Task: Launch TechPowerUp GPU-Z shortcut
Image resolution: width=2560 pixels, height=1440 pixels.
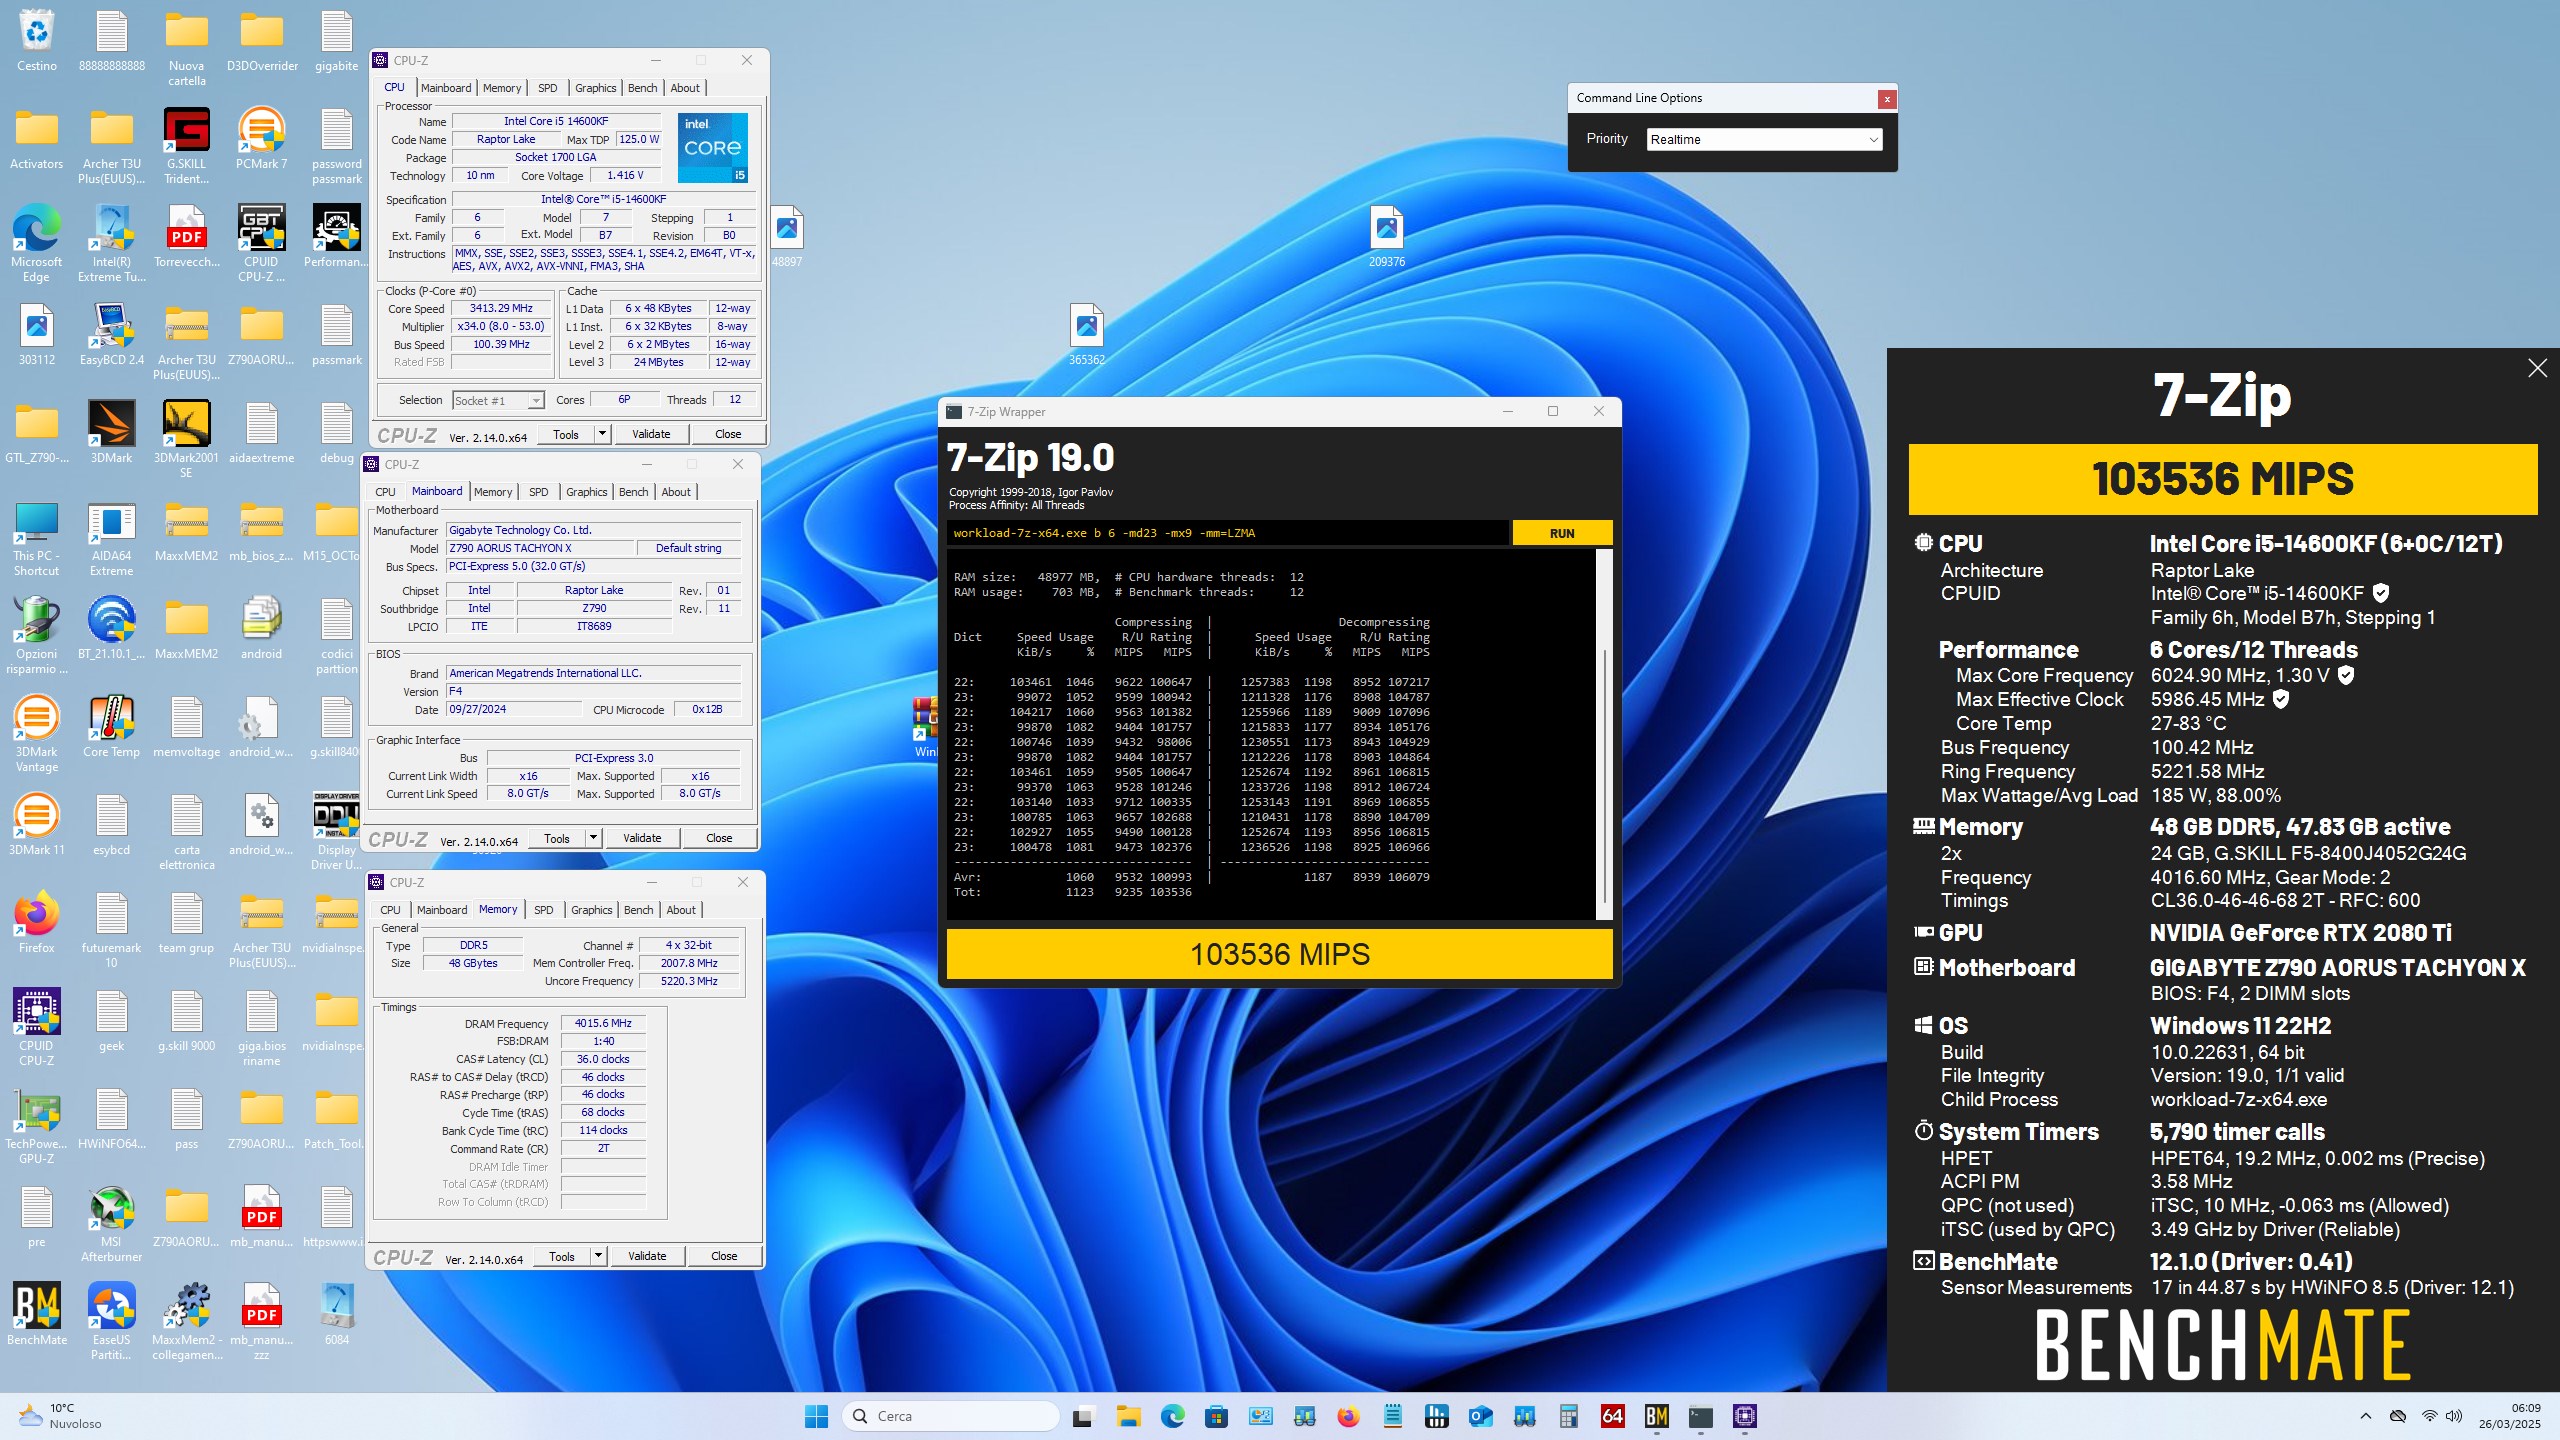Action: (x=37, y=1125)
